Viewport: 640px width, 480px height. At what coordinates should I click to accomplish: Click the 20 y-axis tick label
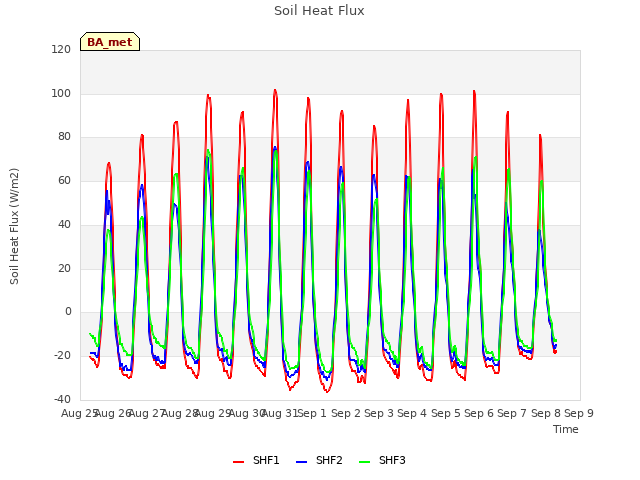coord(64,269)
